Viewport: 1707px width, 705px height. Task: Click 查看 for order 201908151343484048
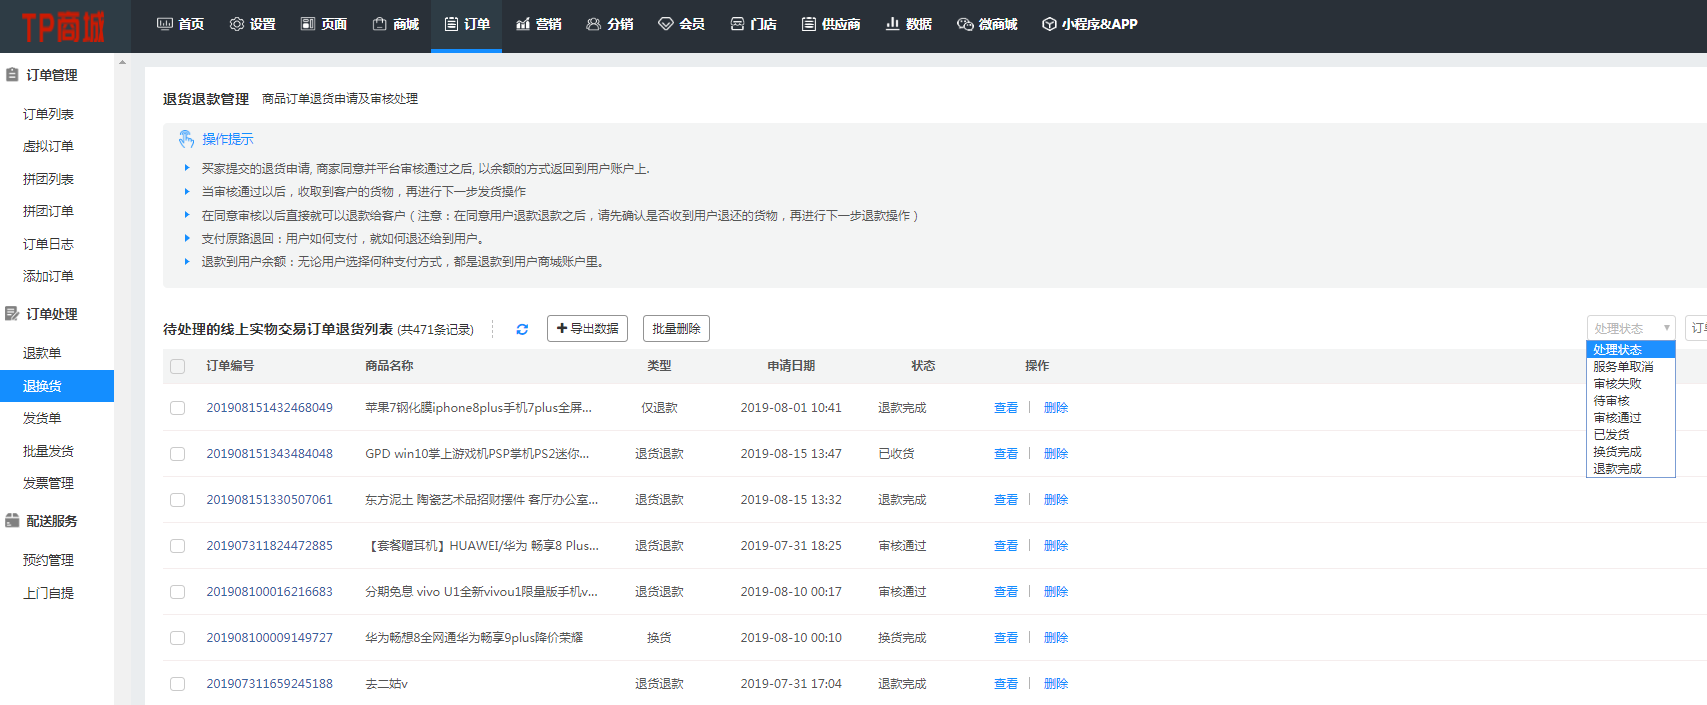point(1005,454)
